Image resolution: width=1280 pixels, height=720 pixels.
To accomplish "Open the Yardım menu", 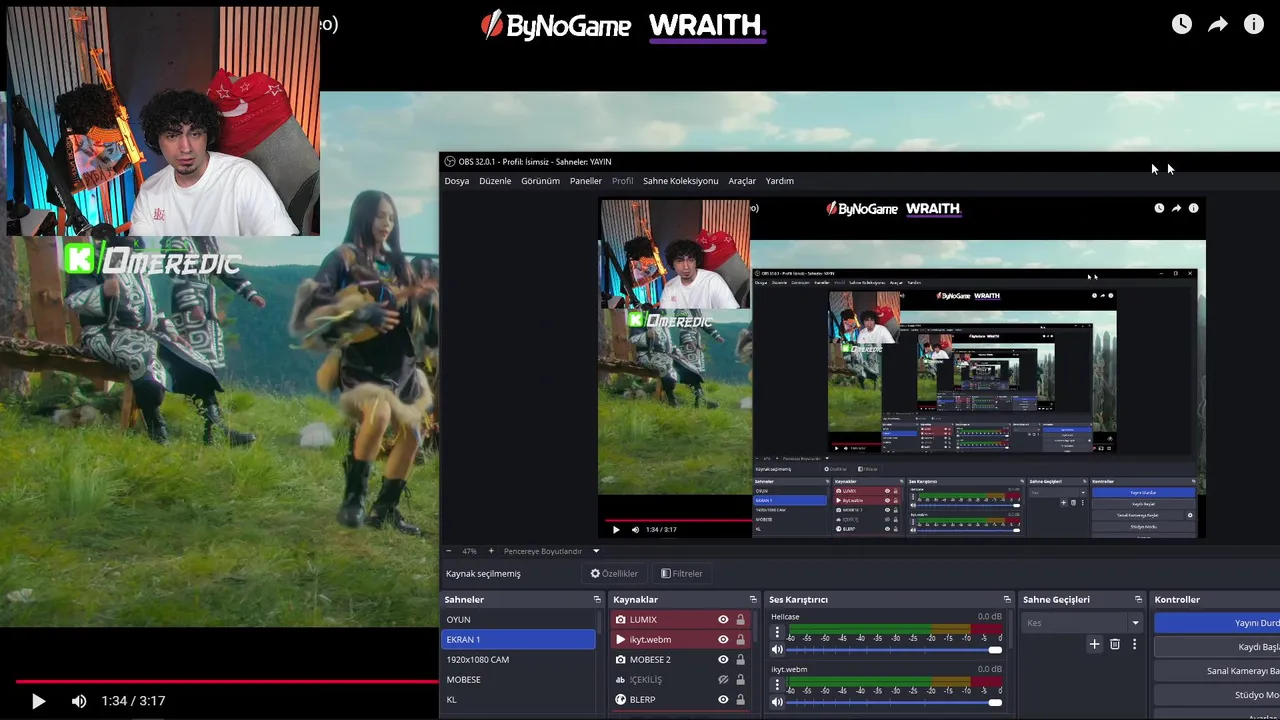I will 779,181.
